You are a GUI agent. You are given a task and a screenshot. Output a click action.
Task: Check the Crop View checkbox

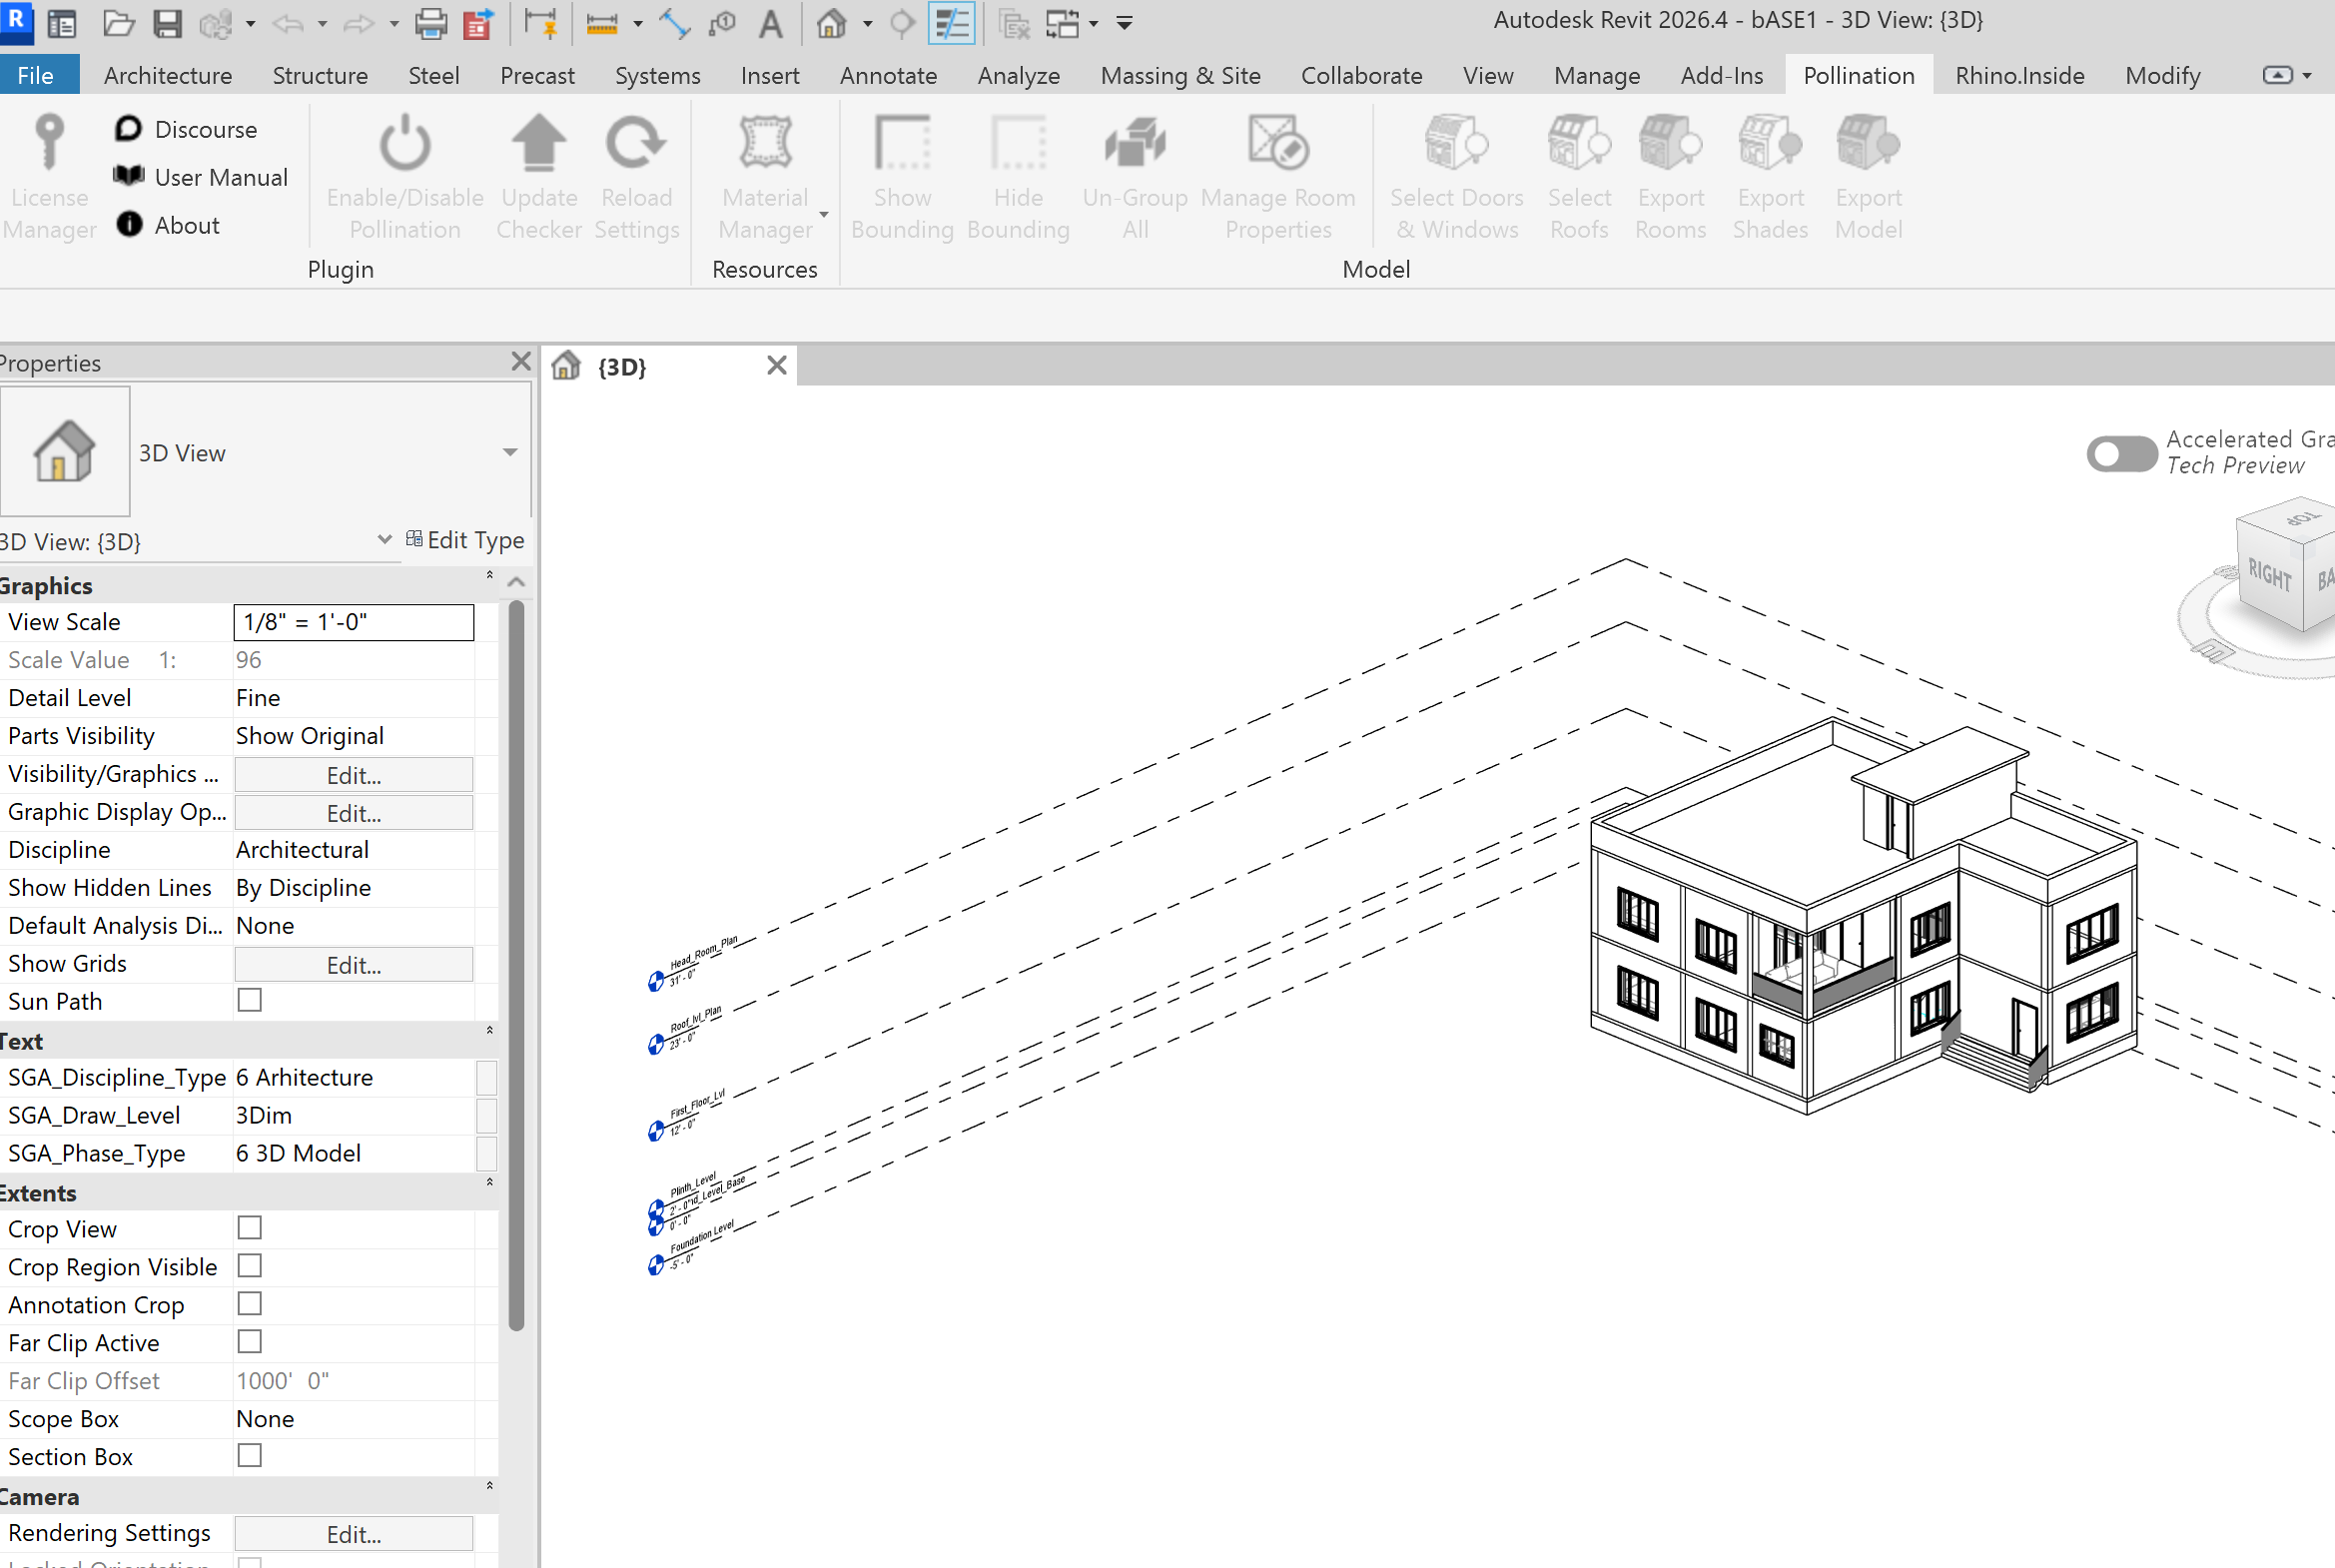pos(250,1228)
